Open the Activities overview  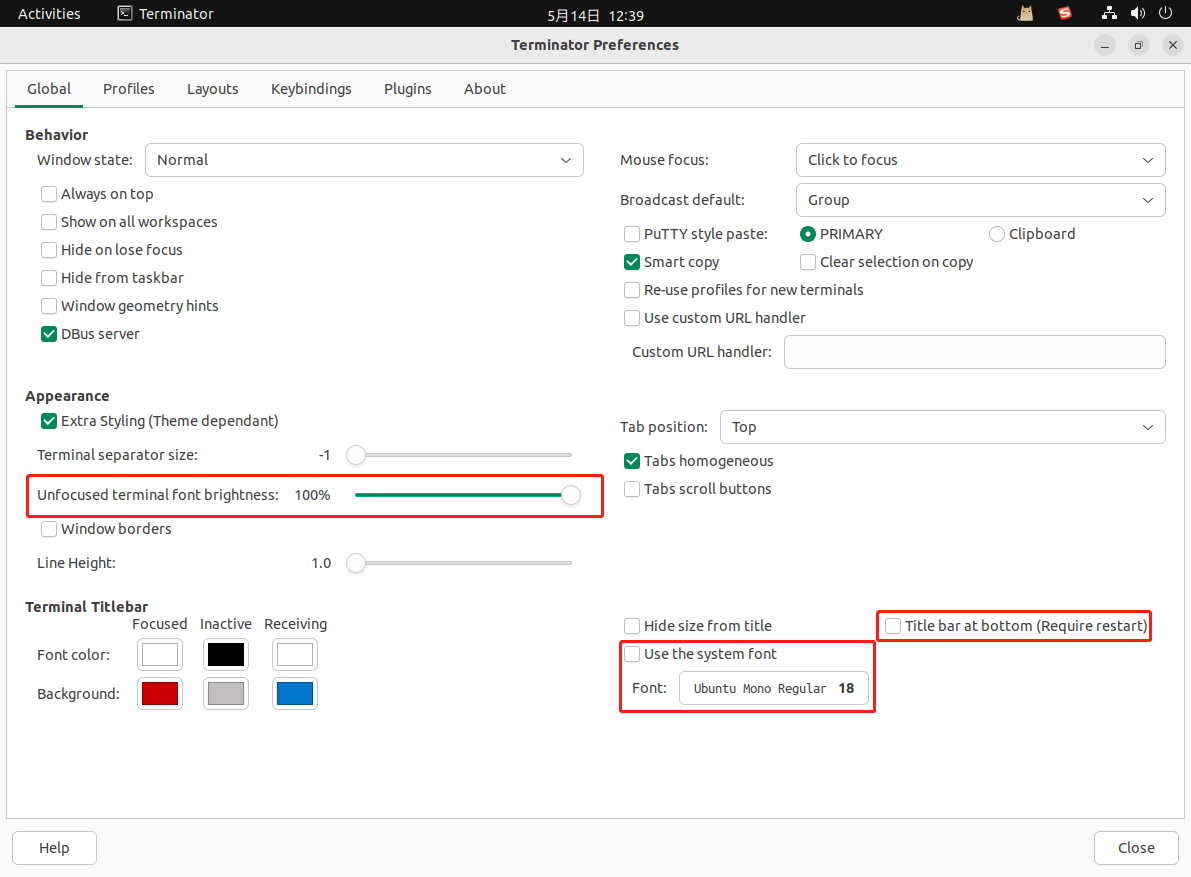(49, 14)
